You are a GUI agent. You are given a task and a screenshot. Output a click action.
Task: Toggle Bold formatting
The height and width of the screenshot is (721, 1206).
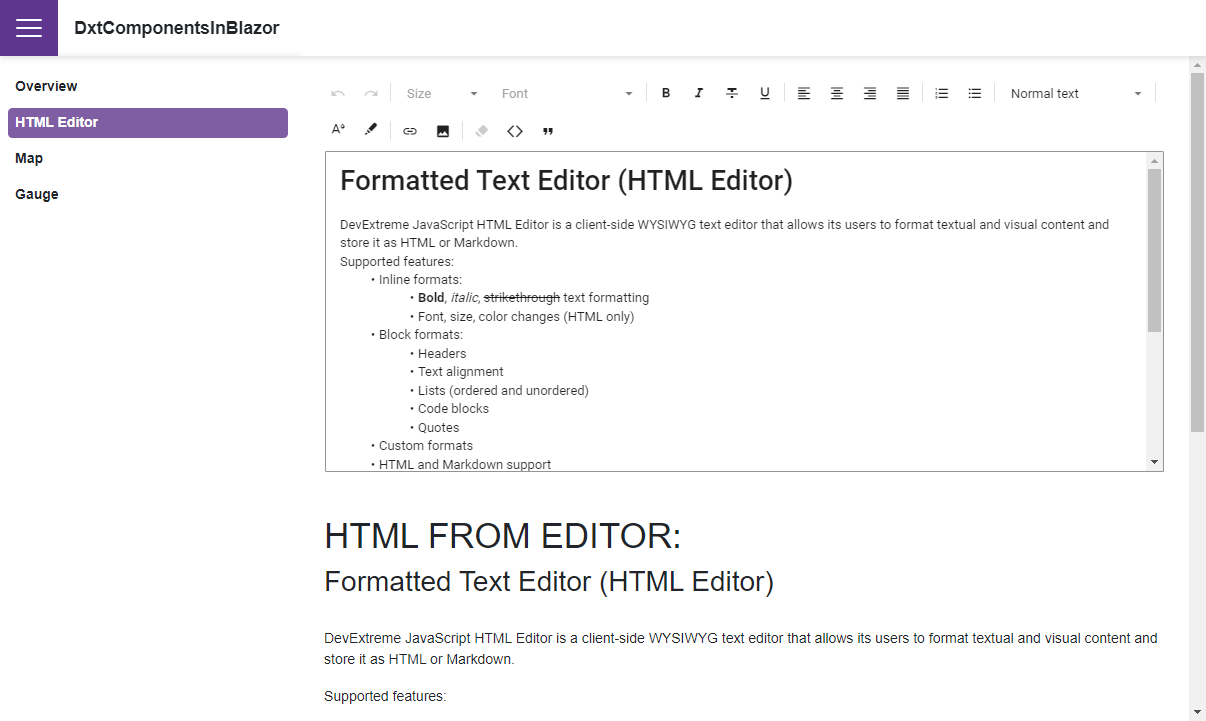[x=666, y=93]
